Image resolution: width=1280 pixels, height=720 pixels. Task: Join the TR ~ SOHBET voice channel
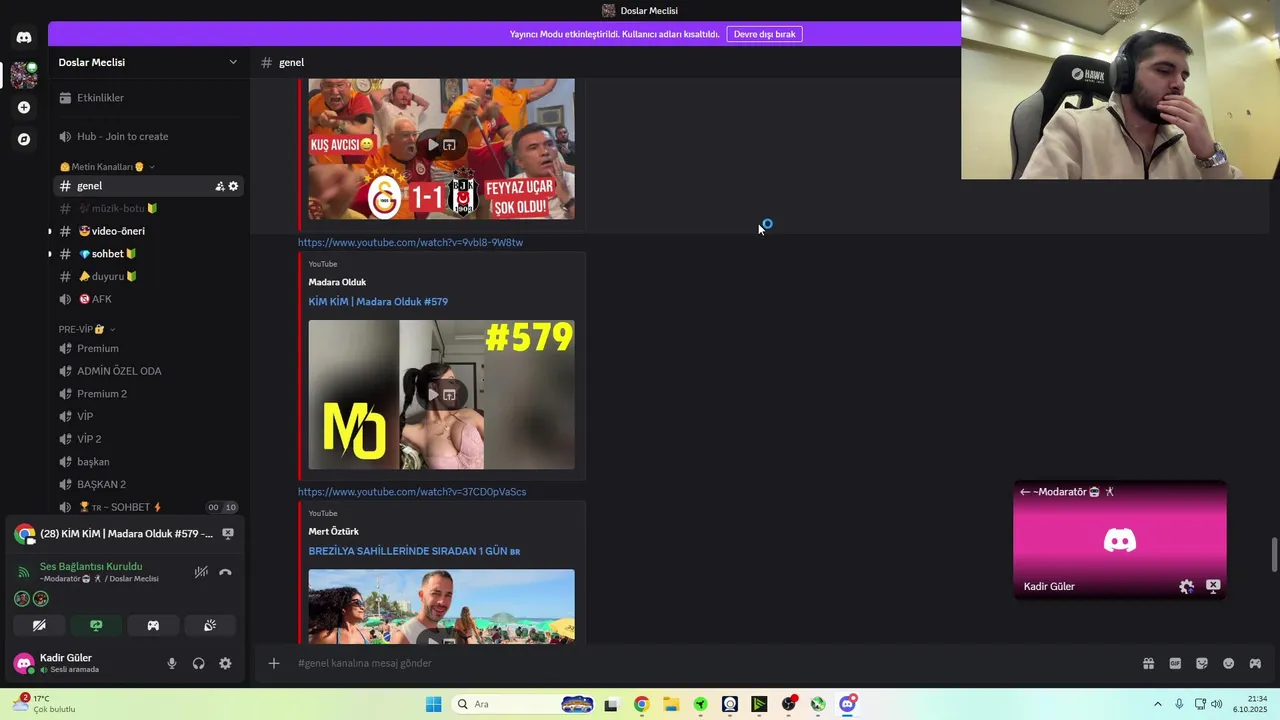click(148, 507)
